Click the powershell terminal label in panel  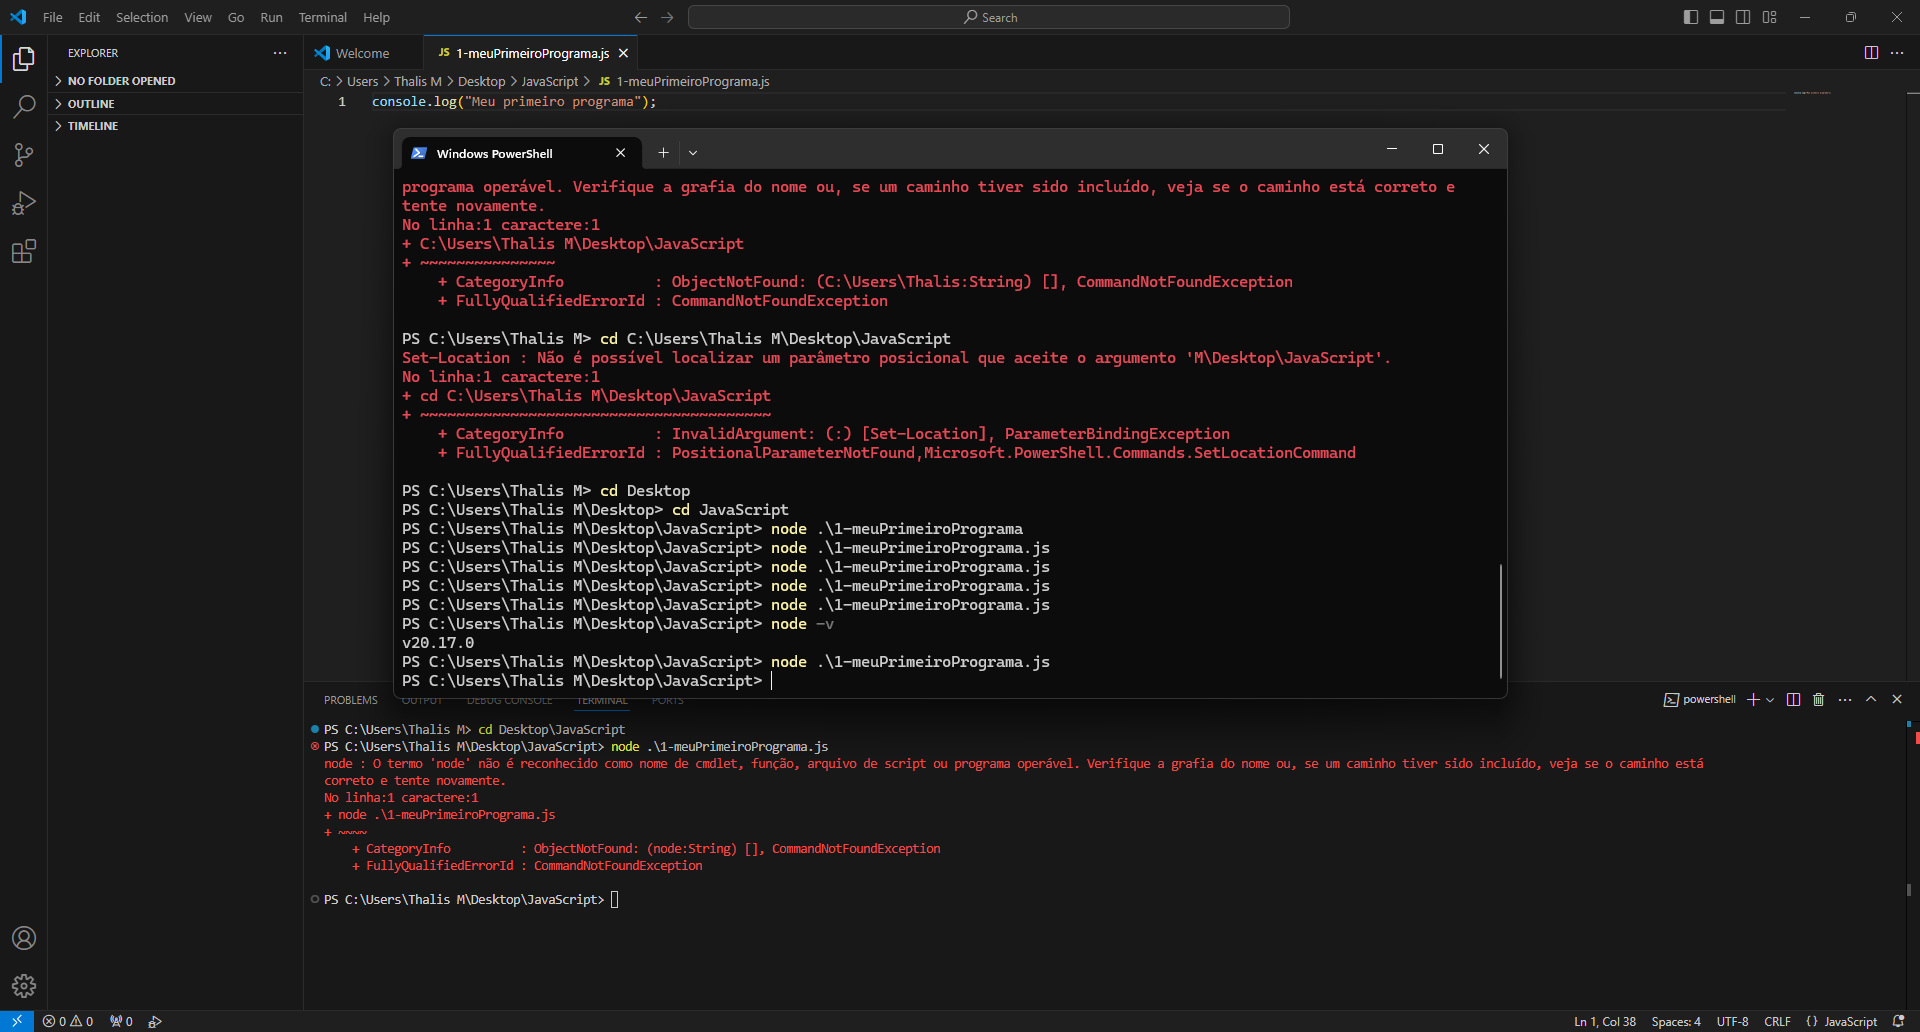(x=1700, y=699)
